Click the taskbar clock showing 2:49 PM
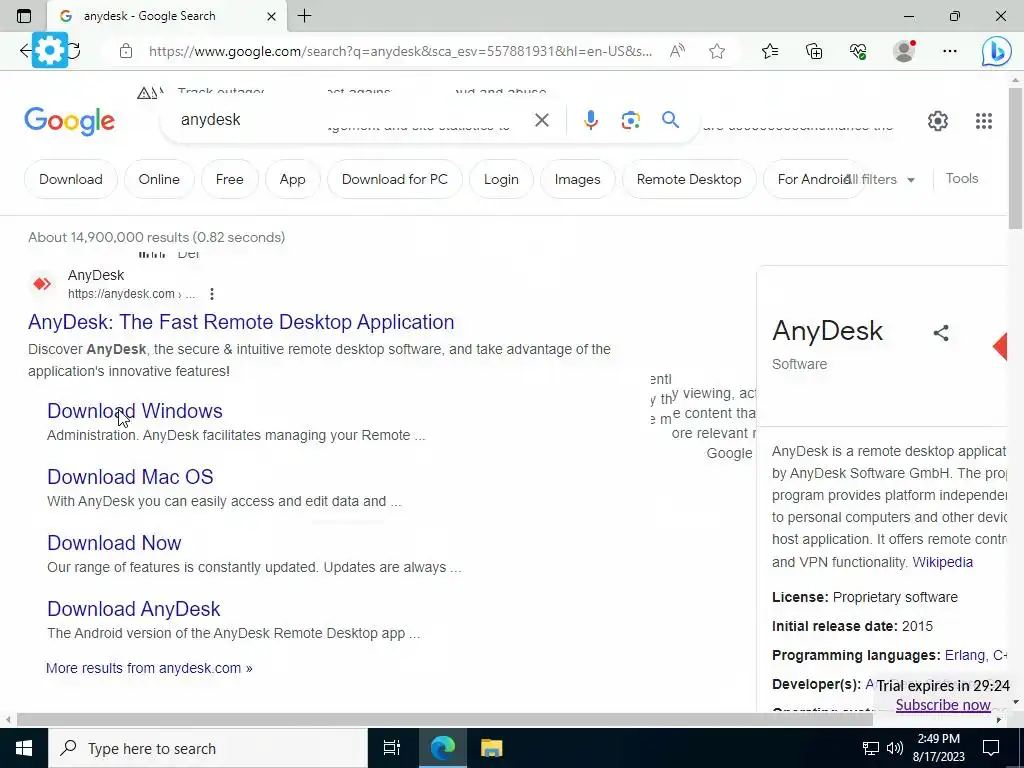Screen dimensions: 1024x768 tap(938, 748)
